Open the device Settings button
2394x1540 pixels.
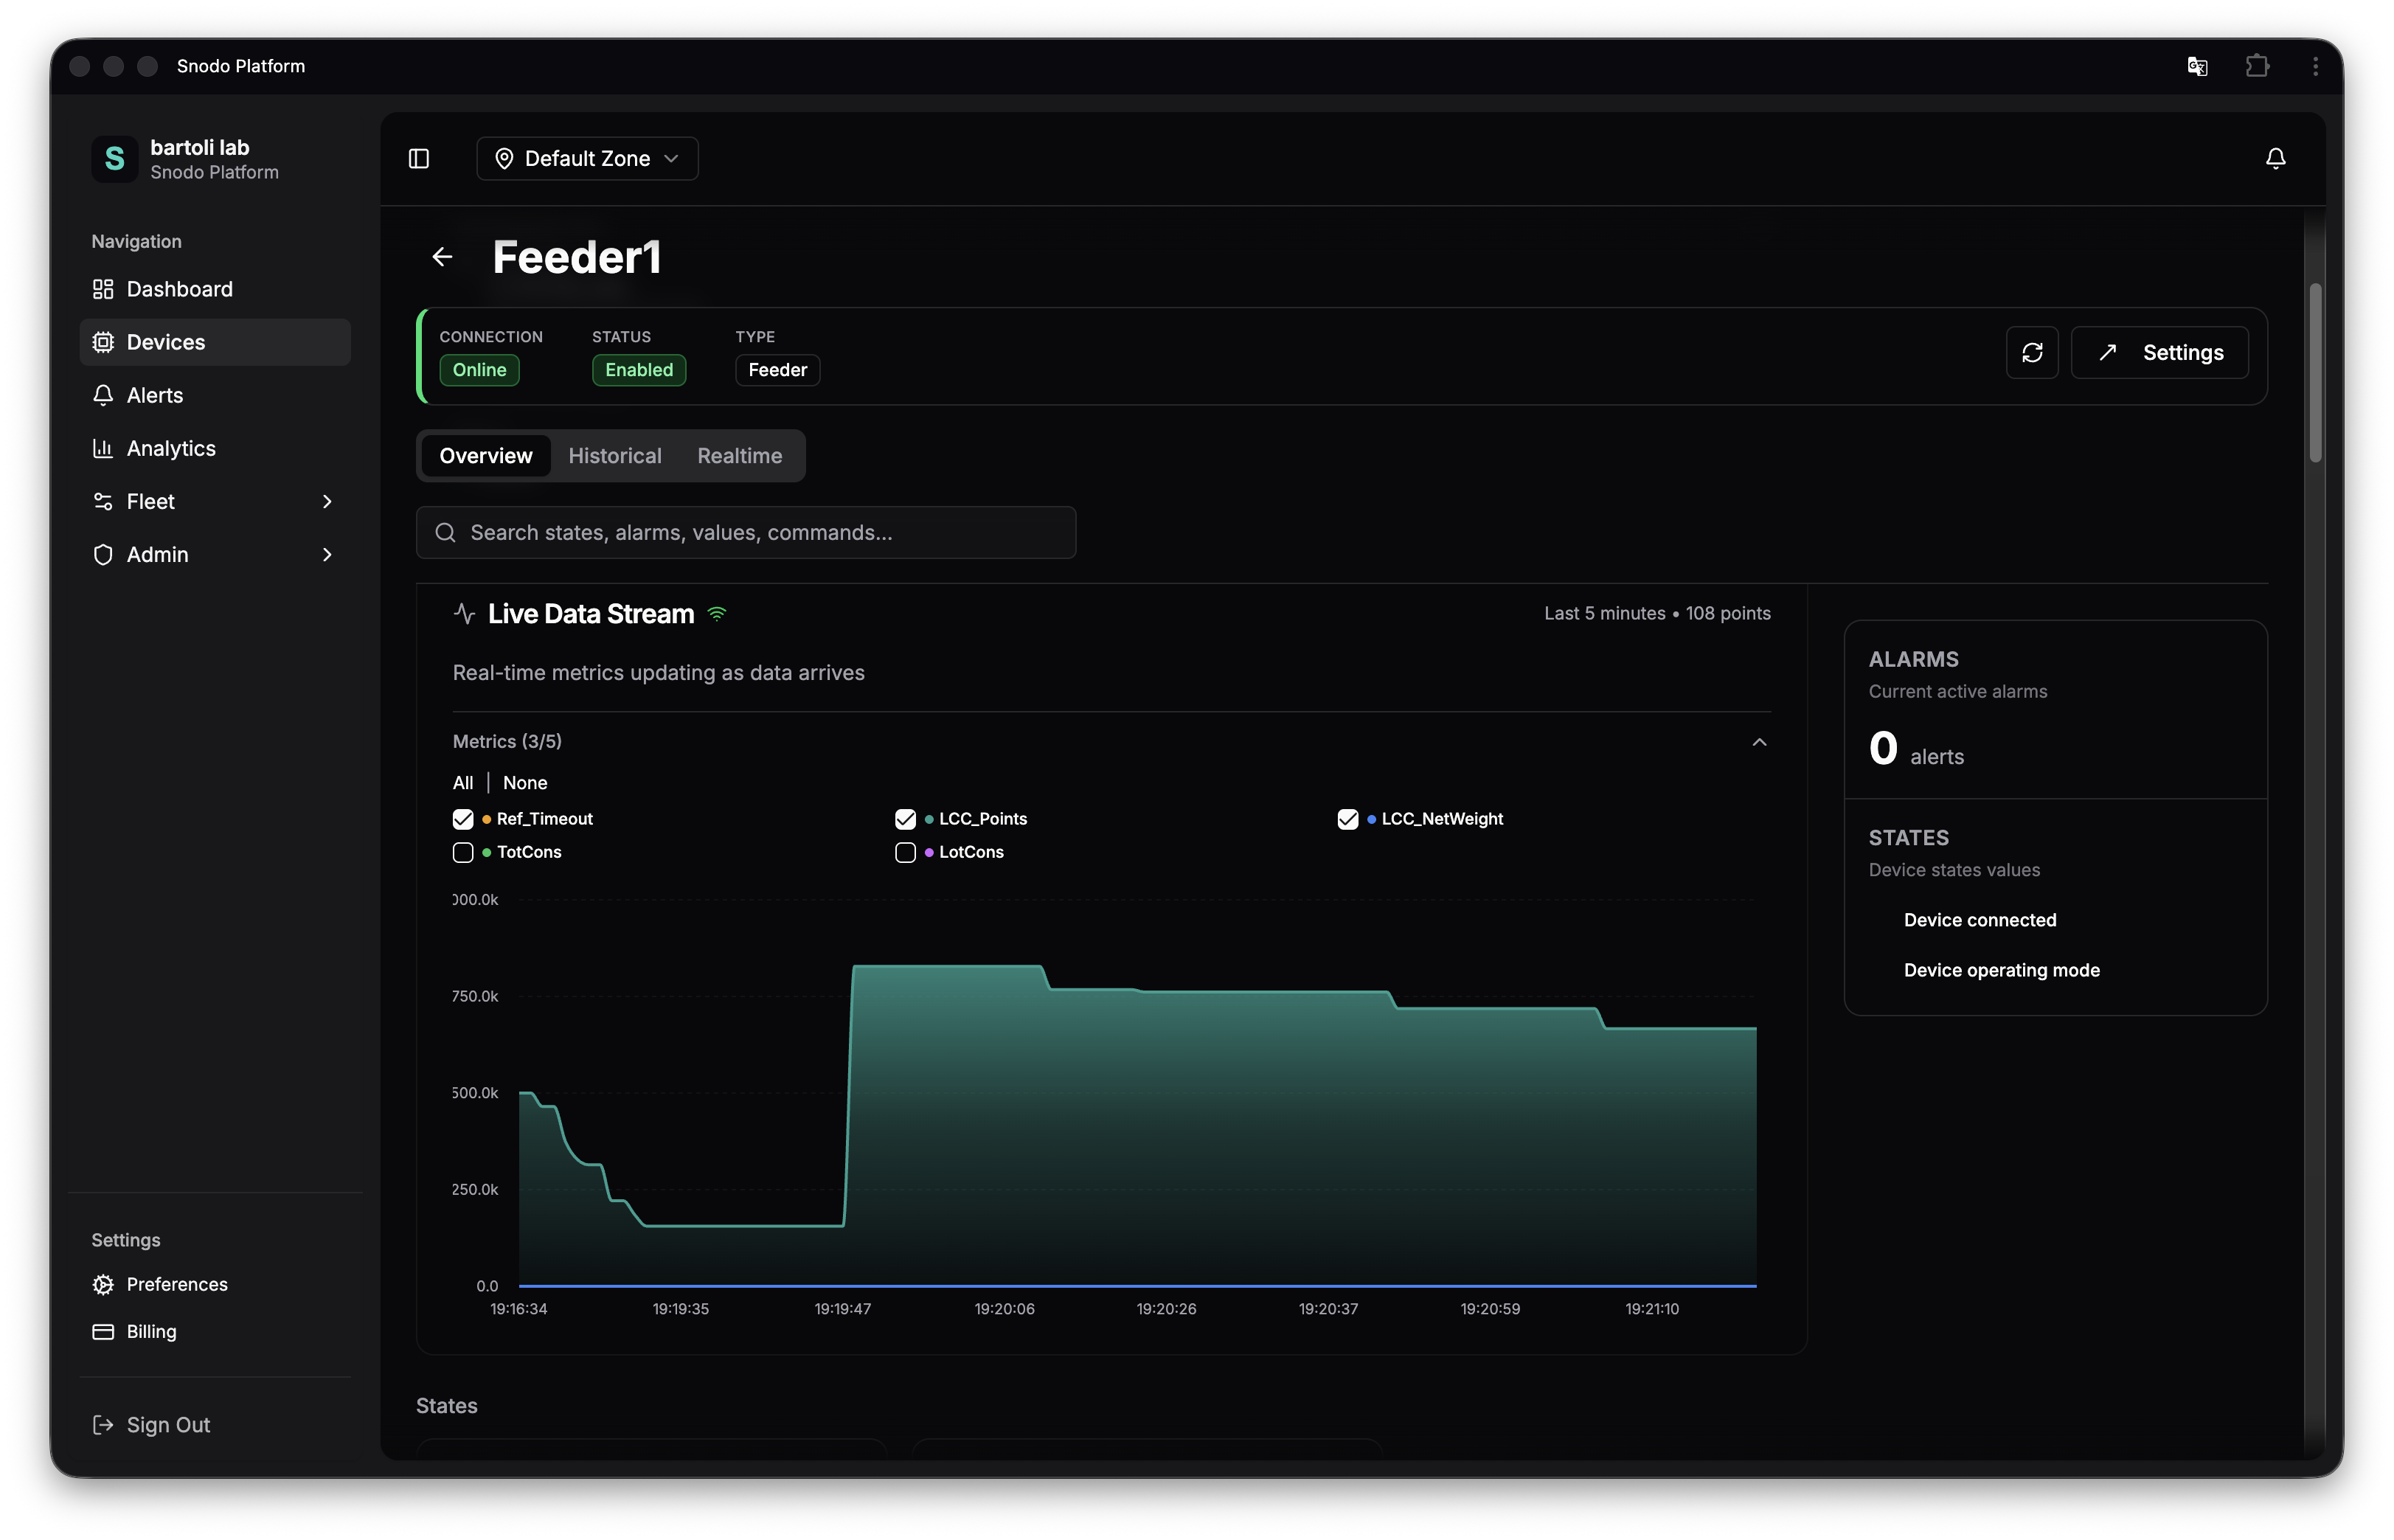2160,352
